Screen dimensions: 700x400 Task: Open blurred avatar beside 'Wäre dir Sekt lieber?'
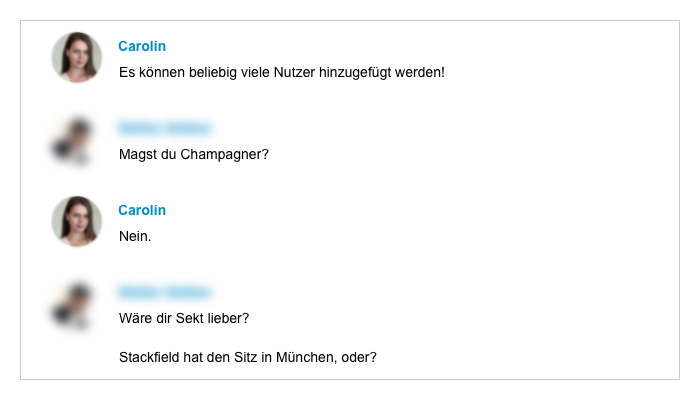(x=74, y=304)
